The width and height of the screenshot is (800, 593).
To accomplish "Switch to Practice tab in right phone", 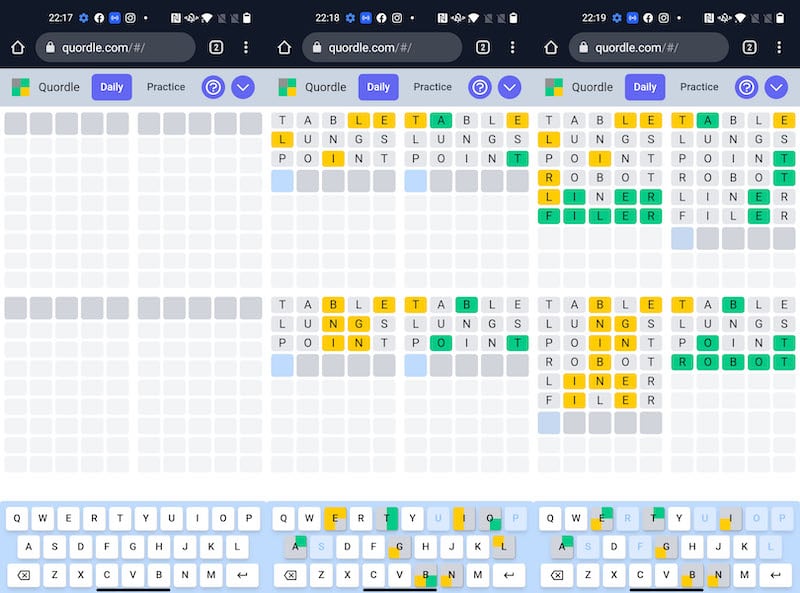I will click(699, 87).
